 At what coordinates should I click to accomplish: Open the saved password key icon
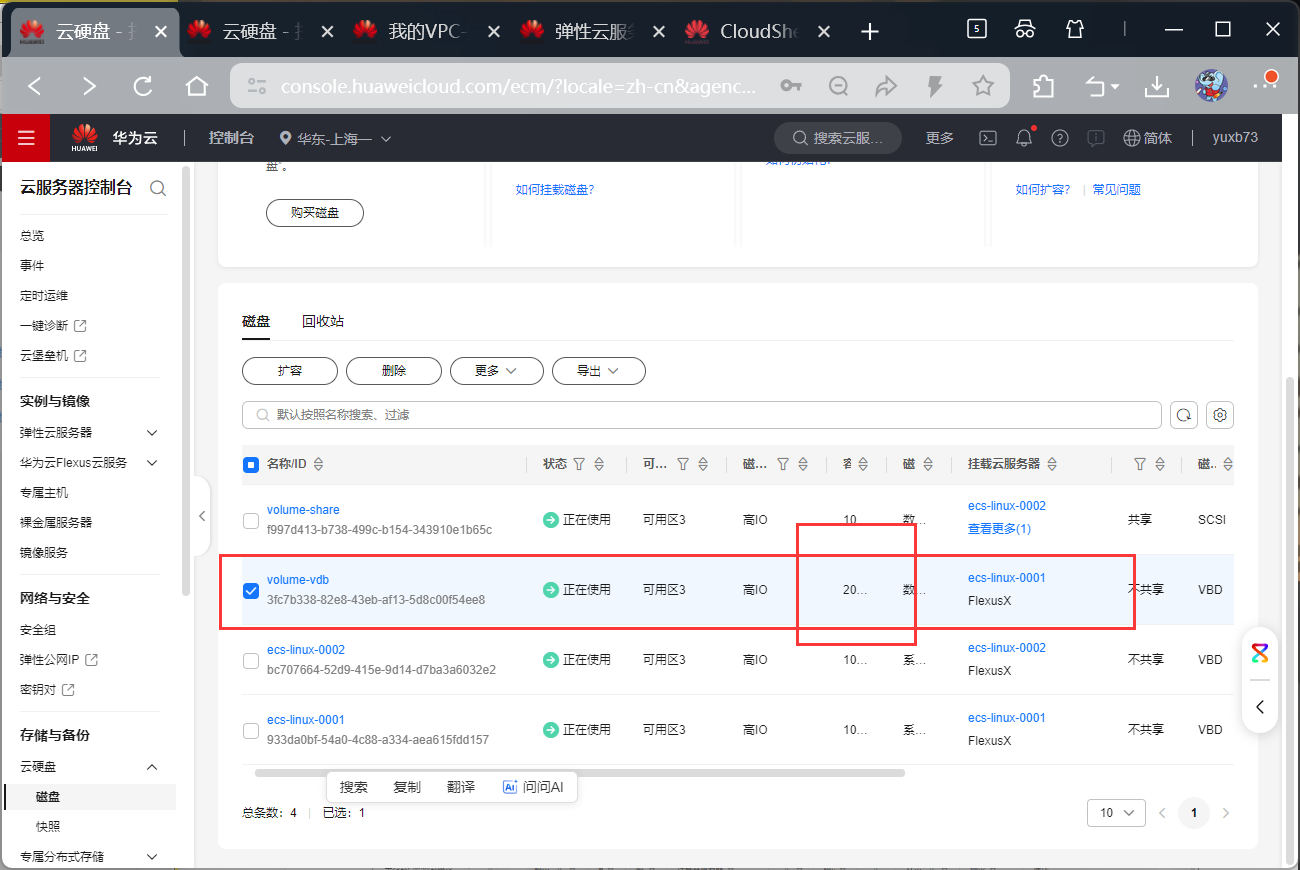point(791,87)
